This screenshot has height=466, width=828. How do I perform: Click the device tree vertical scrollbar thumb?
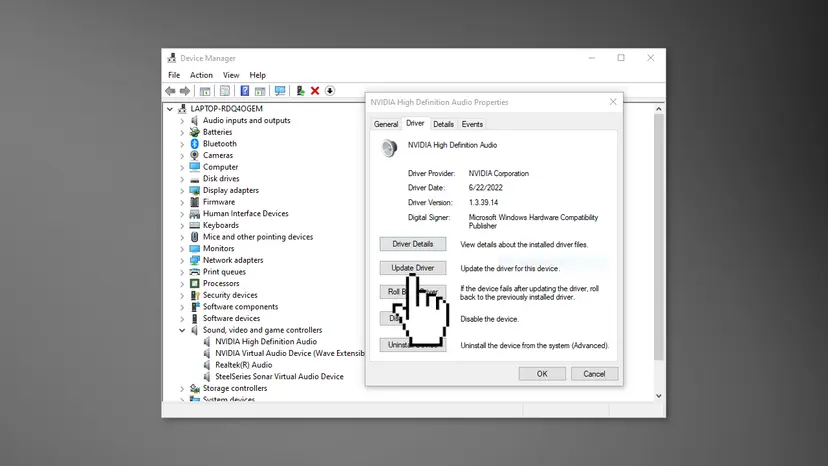658,237
